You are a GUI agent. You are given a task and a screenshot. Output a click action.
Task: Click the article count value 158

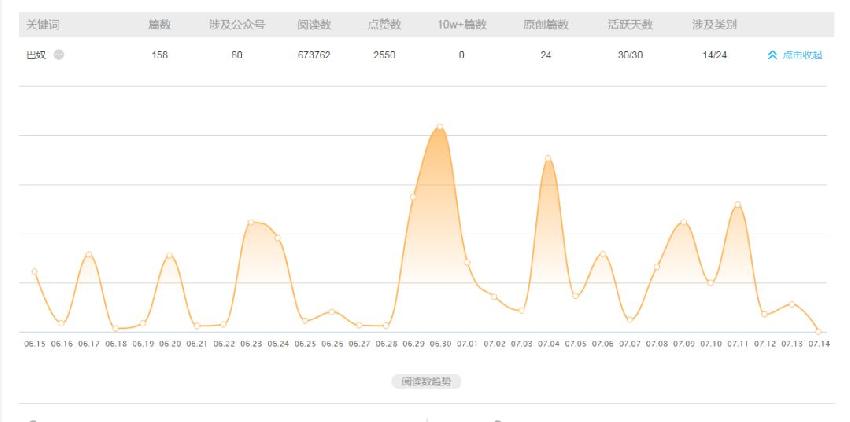point(159,55)
